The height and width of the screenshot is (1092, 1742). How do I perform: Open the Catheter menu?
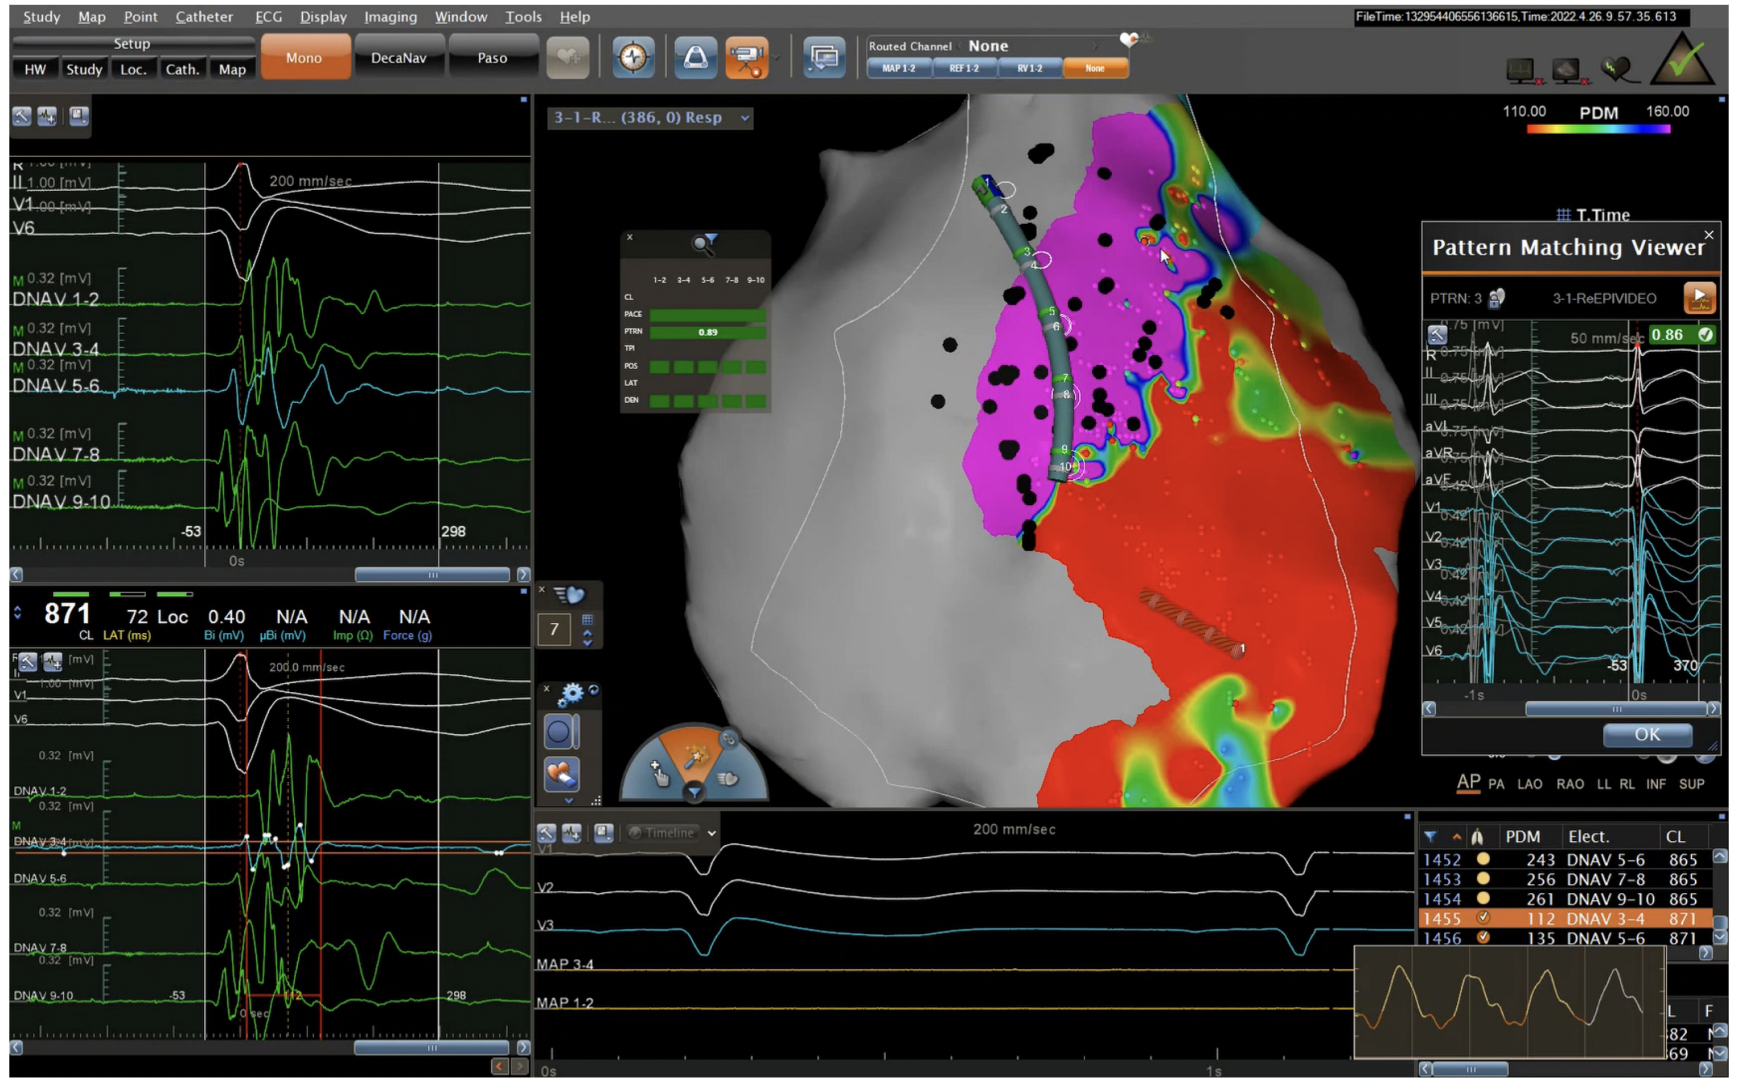point(203,17)
